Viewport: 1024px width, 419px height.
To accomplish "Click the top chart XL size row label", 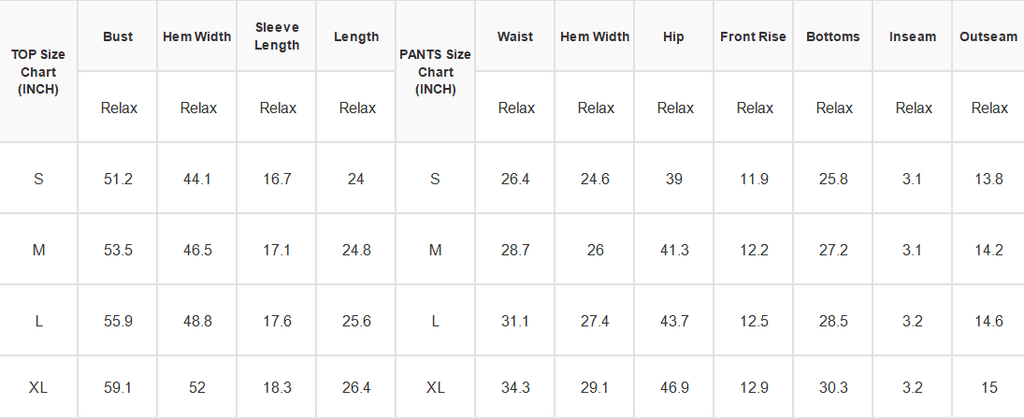I will [x=38, y=388].
